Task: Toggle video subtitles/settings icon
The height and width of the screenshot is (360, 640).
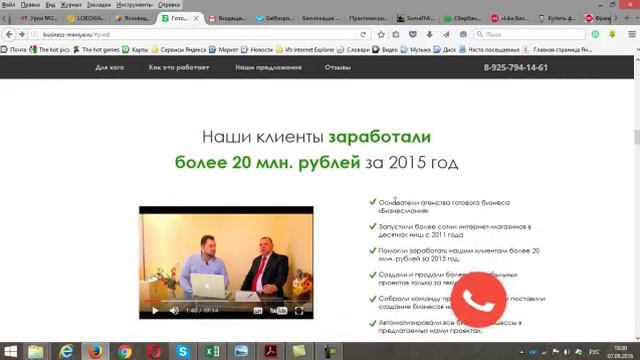Action: (x=258, y=311)
